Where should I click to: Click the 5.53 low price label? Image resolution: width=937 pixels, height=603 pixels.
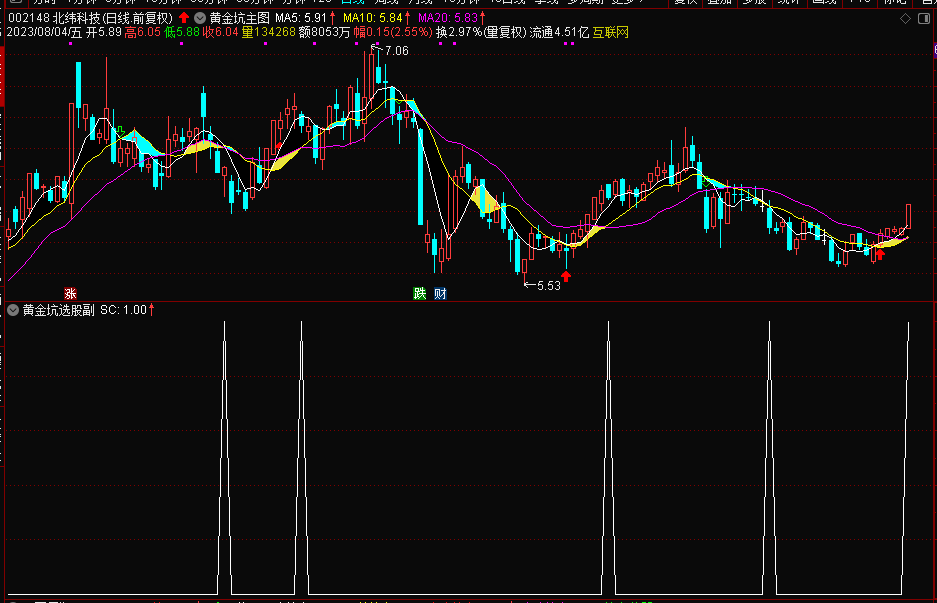coord(549,286)
